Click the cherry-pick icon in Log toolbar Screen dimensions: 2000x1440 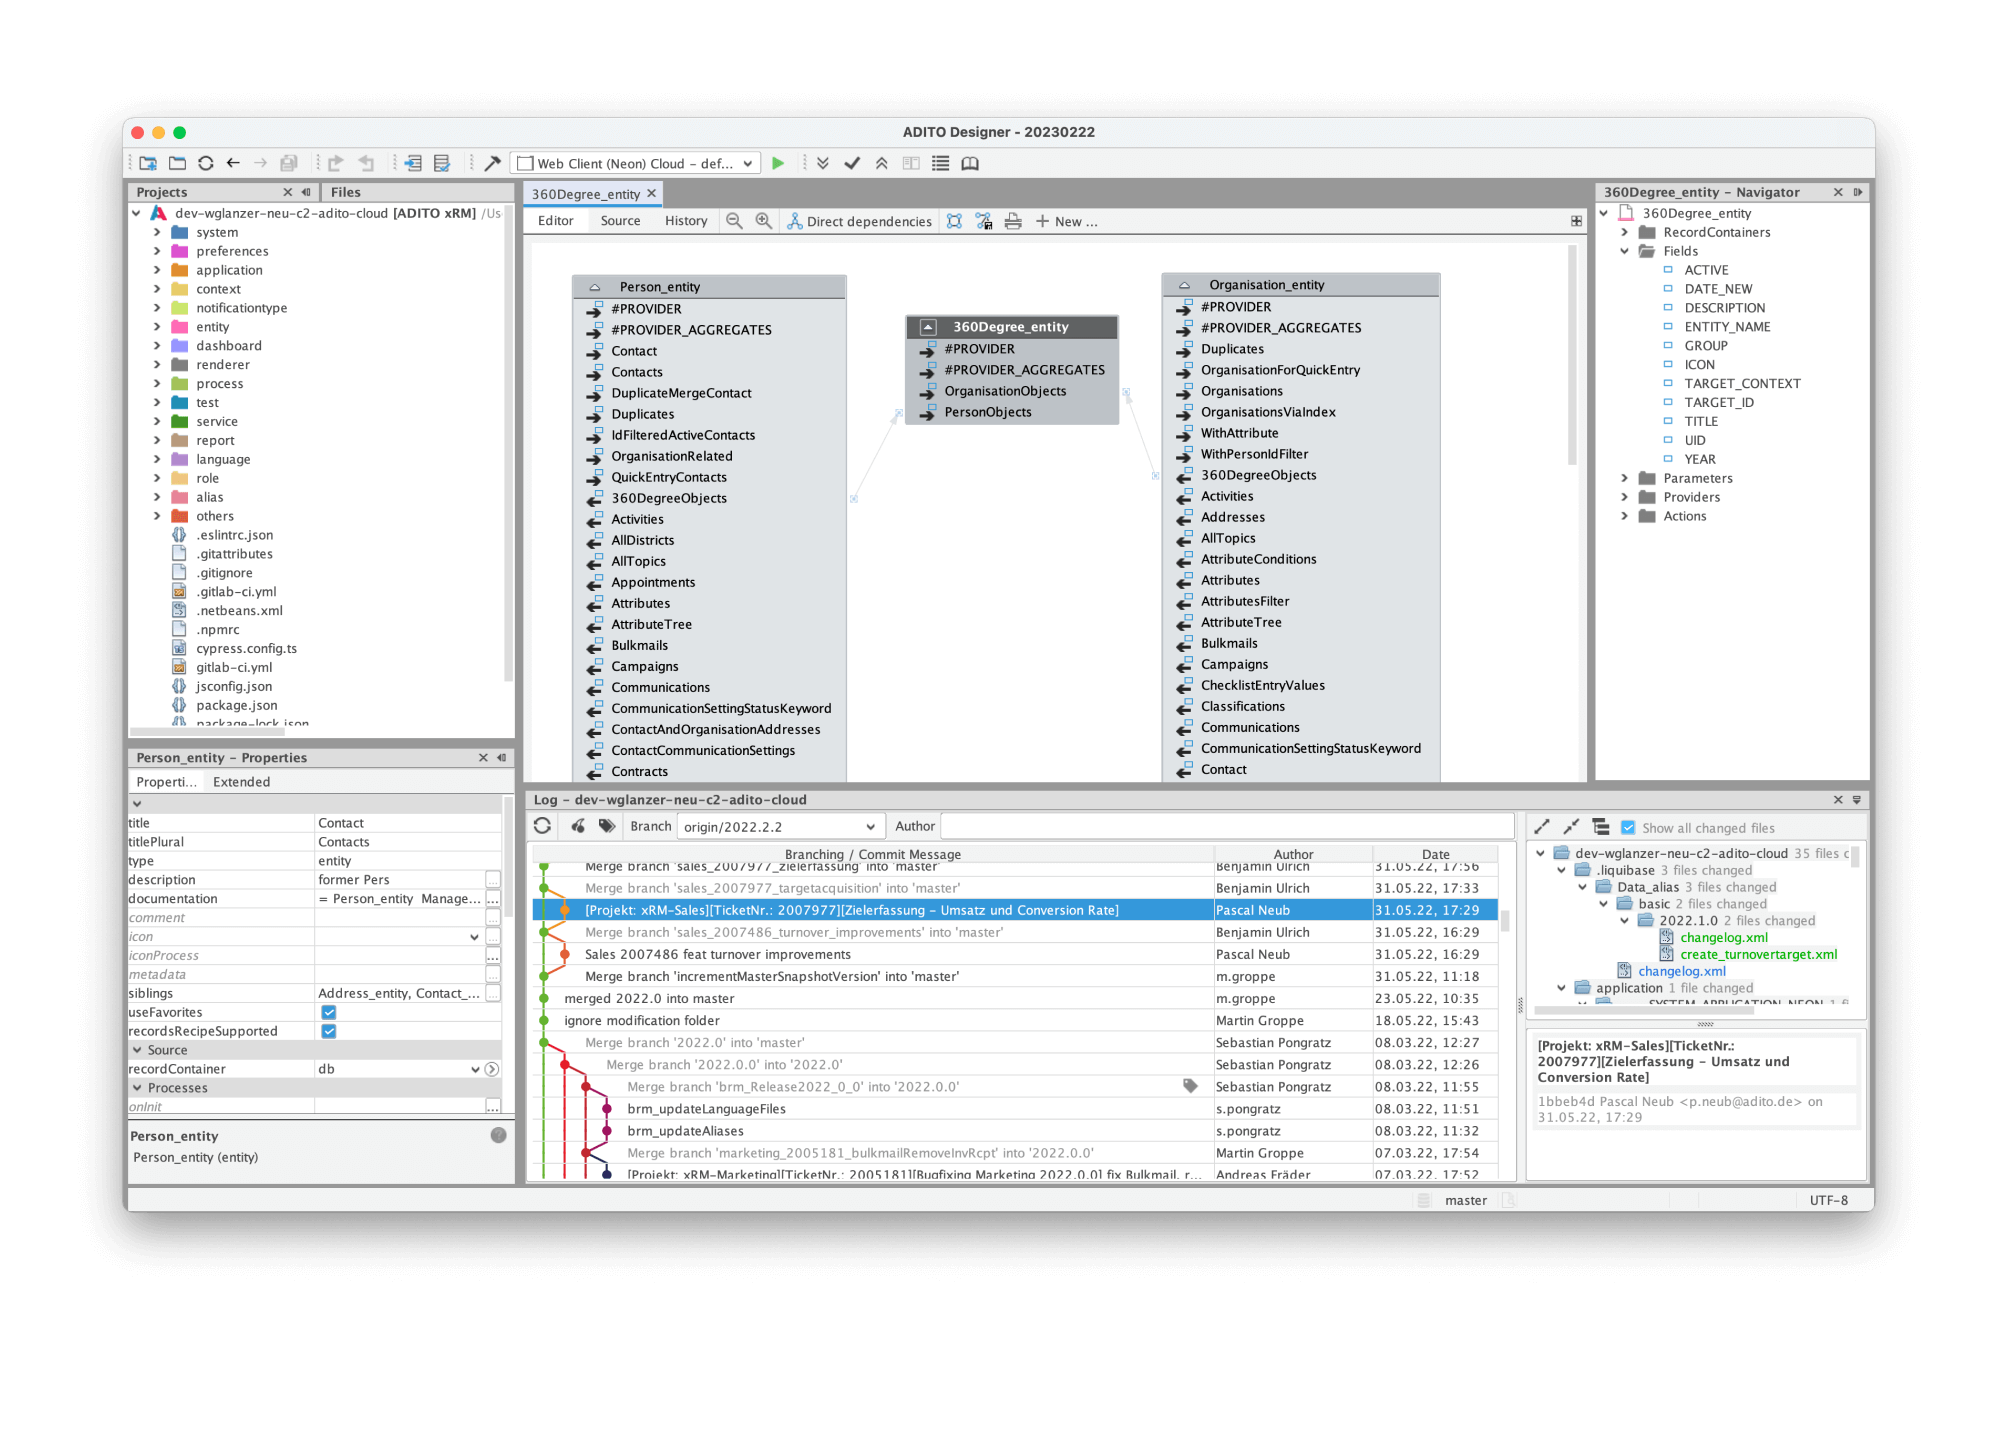point(578,826)
